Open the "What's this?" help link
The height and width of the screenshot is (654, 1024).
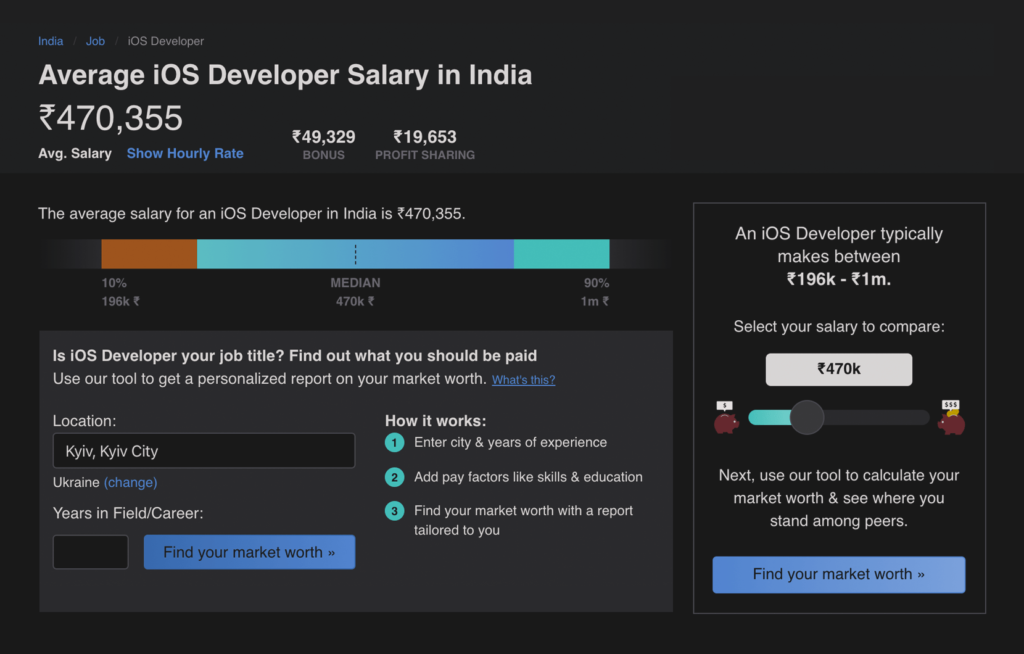pos(523,380)
